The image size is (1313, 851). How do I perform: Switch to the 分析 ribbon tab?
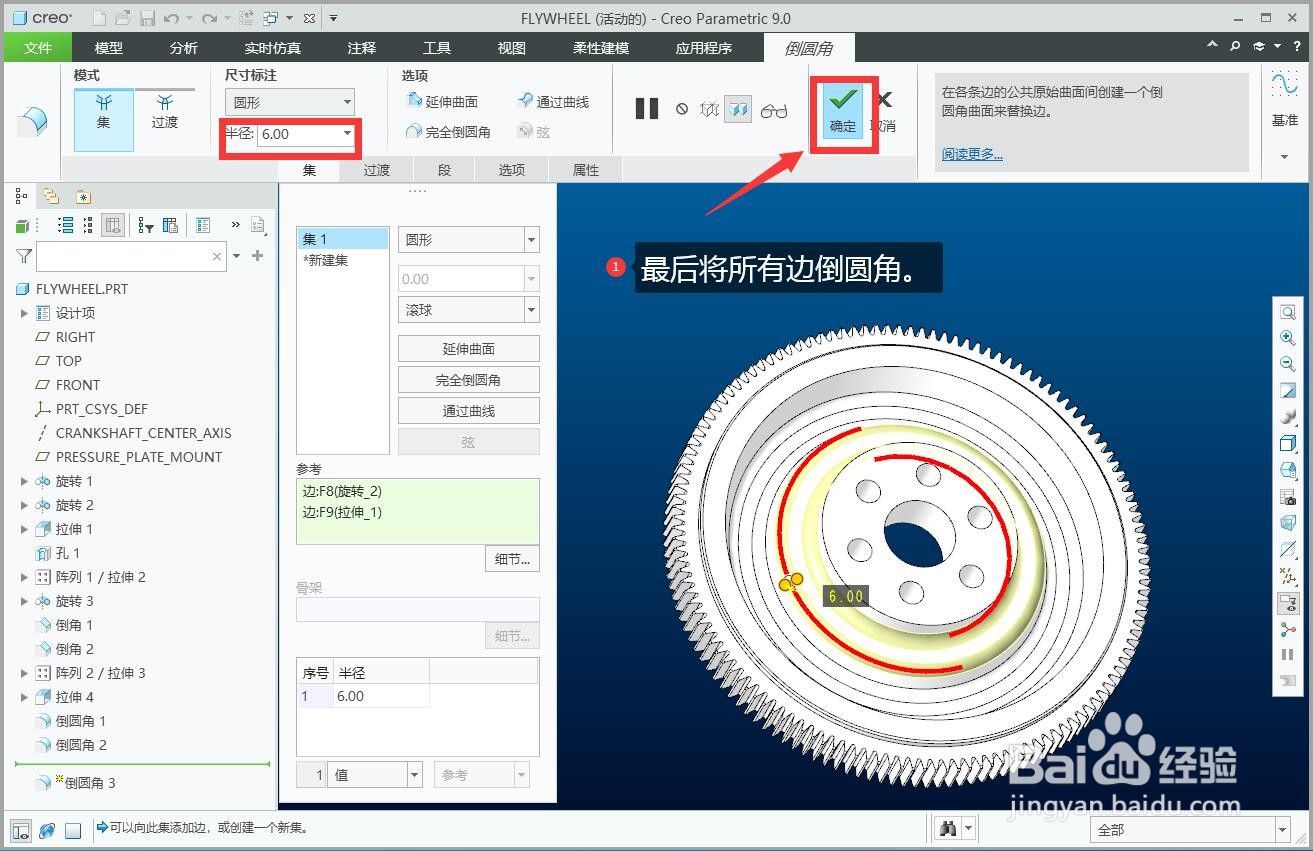tap(184, 47)
